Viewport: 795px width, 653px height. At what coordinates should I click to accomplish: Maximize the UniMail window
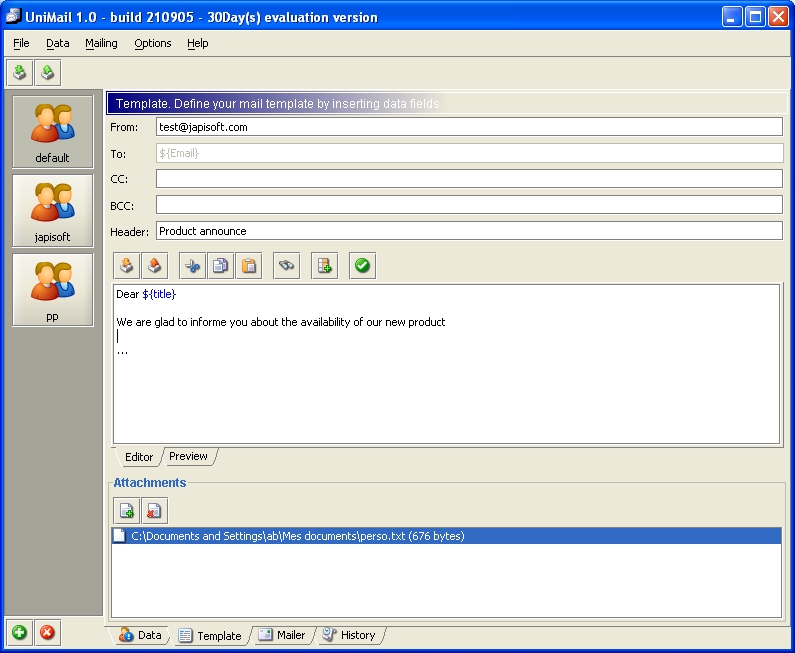[755, 17]
